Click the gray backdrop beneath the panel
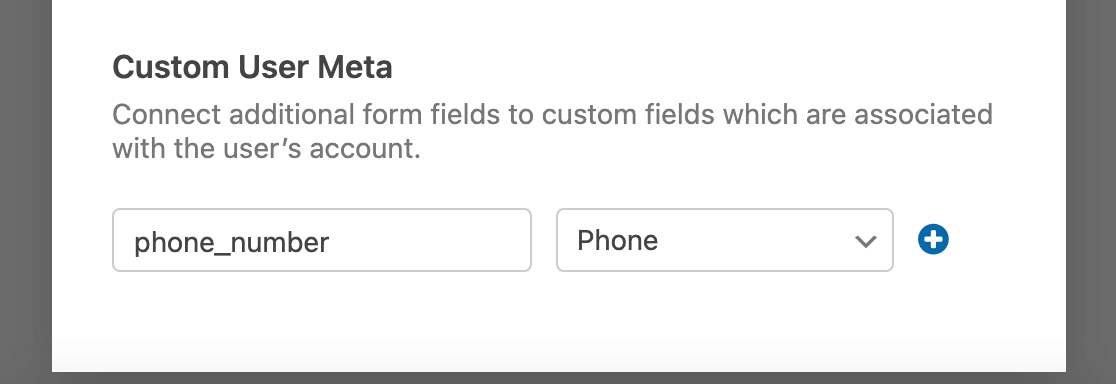Viewport: 1116px width, 384px height. [x=558, y=378]
